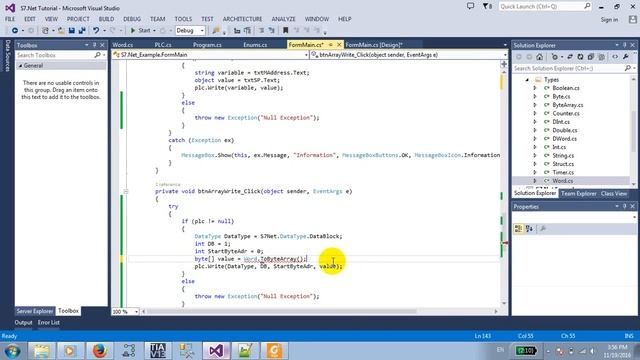Open the BUILD menu
The image size is (640, 360).
tap(106, 19)
